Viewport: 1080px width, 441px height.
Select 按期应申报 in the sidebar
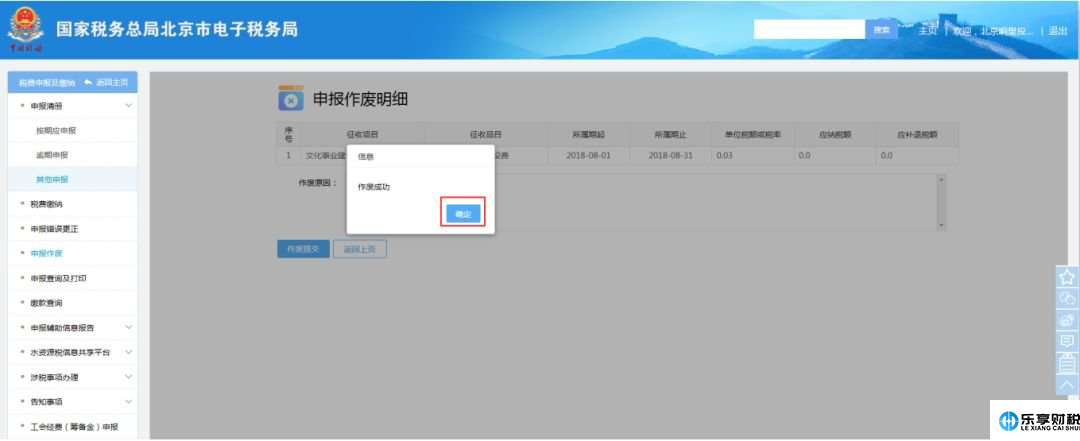(56, 130)
